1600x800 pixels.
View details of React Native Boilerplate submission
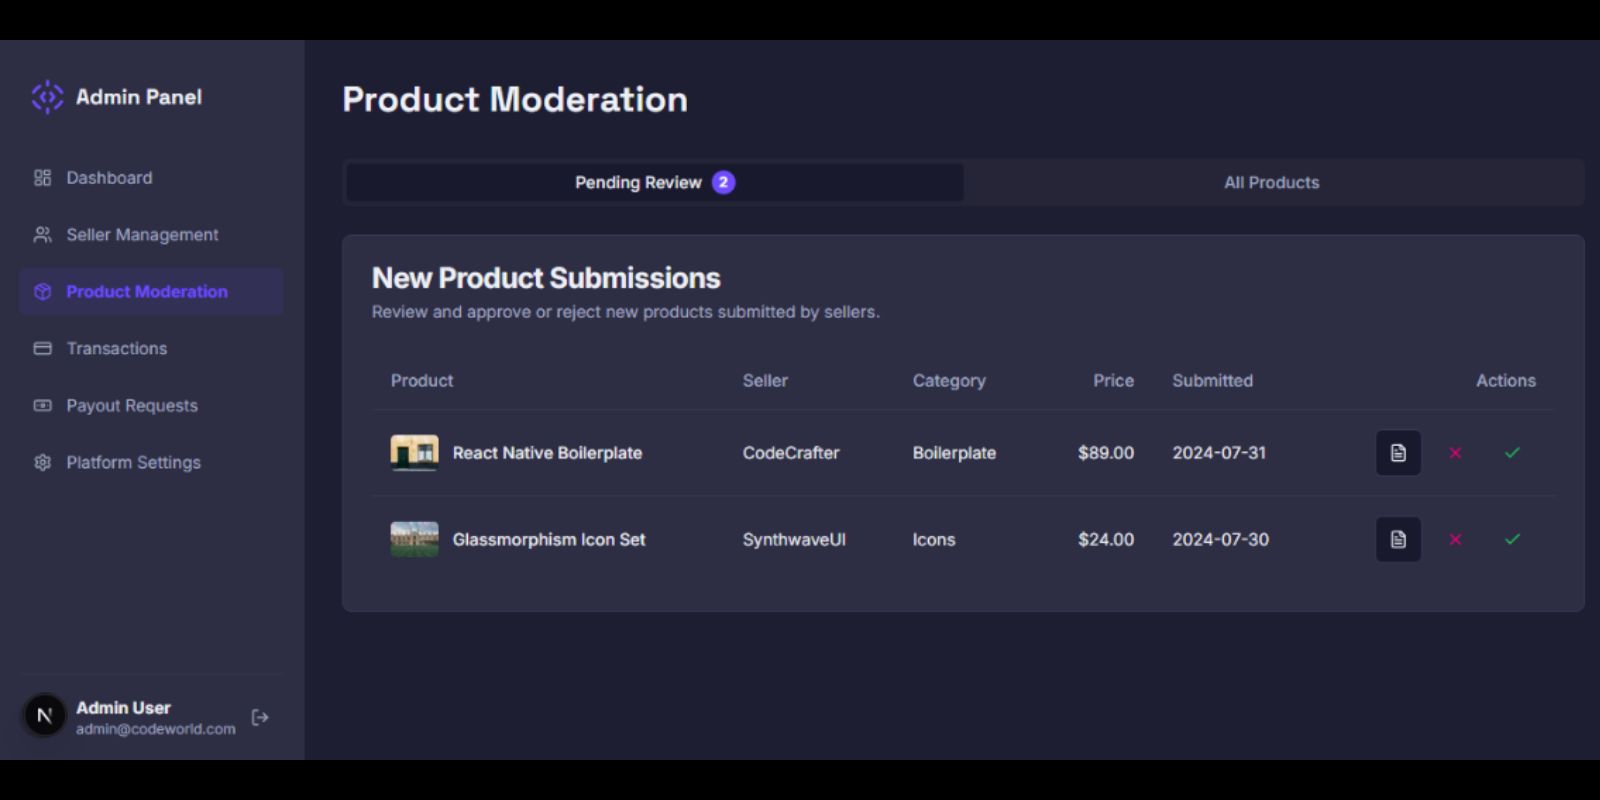coord(1398,453)
